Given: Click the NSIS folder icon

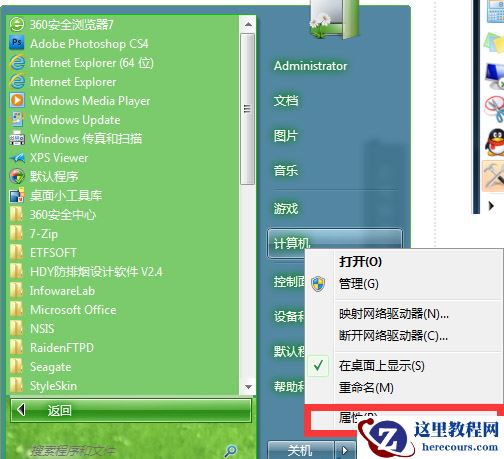Looking at the screenshot, I should coord(17,328).
